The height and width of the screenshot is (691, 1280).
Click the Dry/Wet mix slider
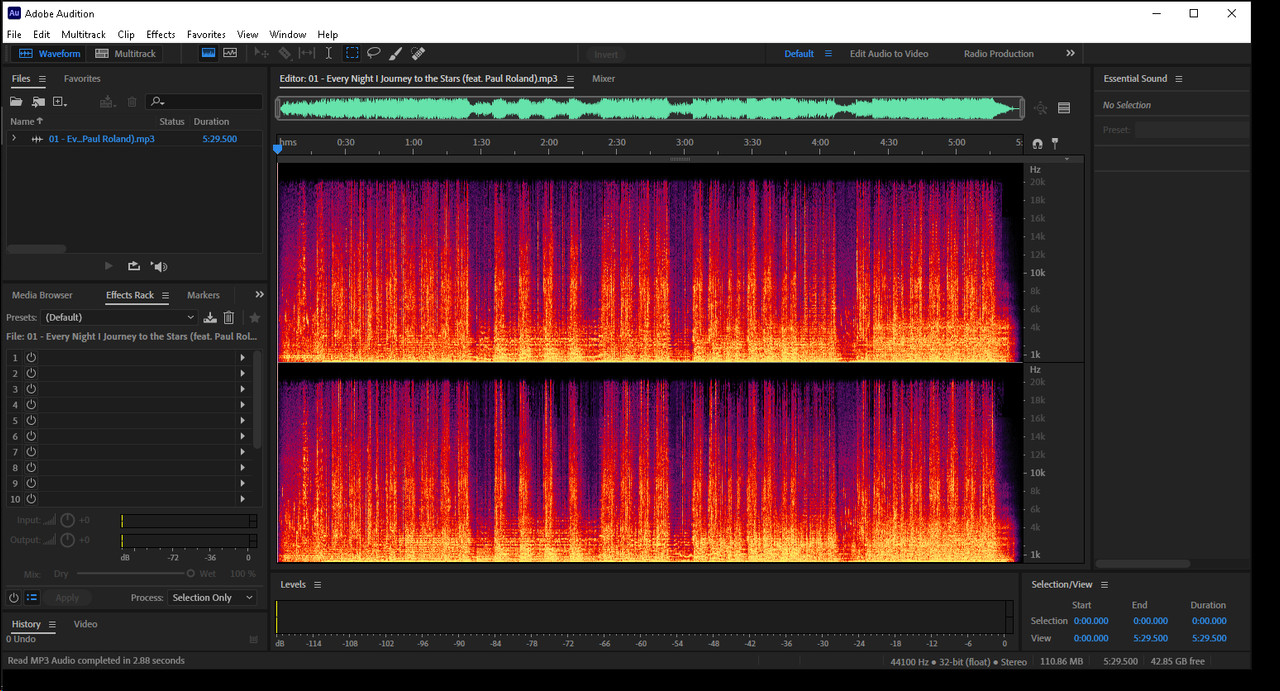click(x=134, y=574)
